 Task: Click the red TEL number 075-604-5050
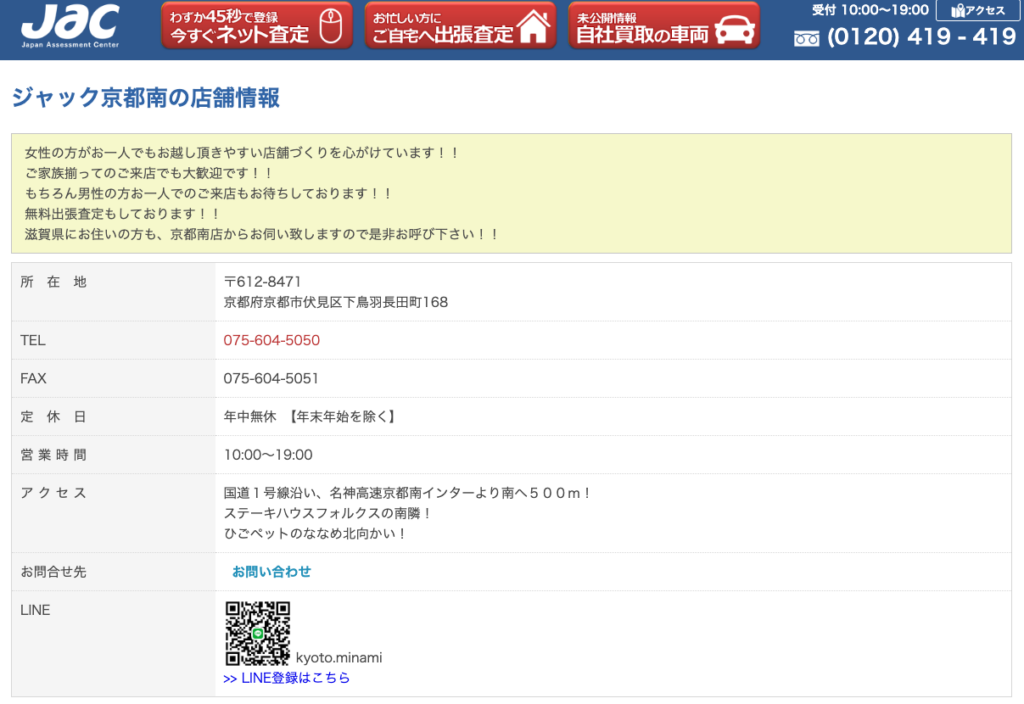tap(271, 340)
